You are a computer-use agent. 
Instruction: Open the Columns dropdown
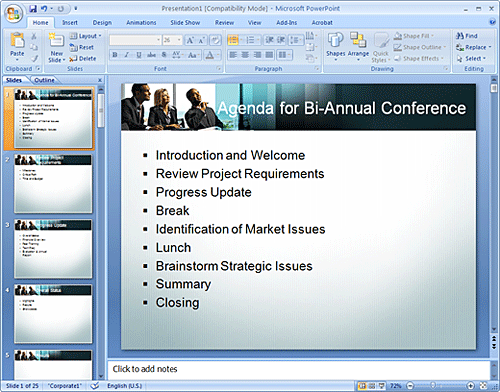285,55
